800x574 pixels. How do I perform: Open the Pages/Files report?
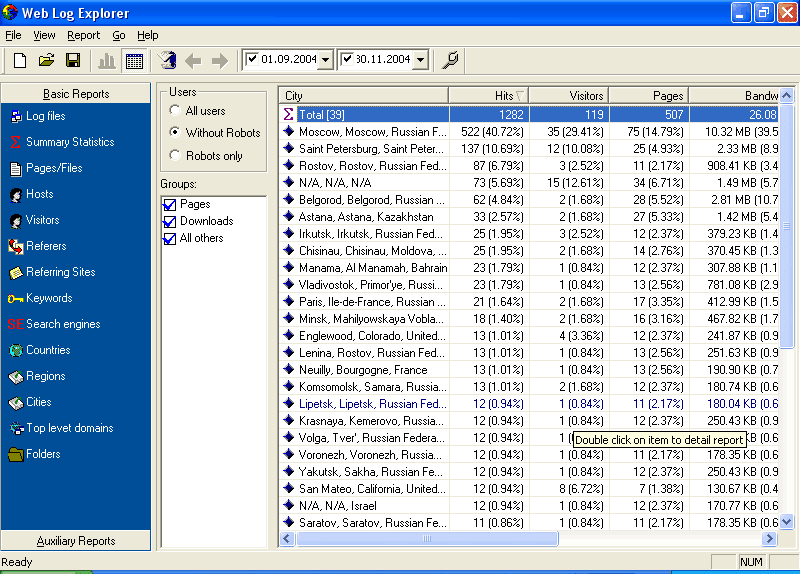pyautogui.click(x=46, y=168)
